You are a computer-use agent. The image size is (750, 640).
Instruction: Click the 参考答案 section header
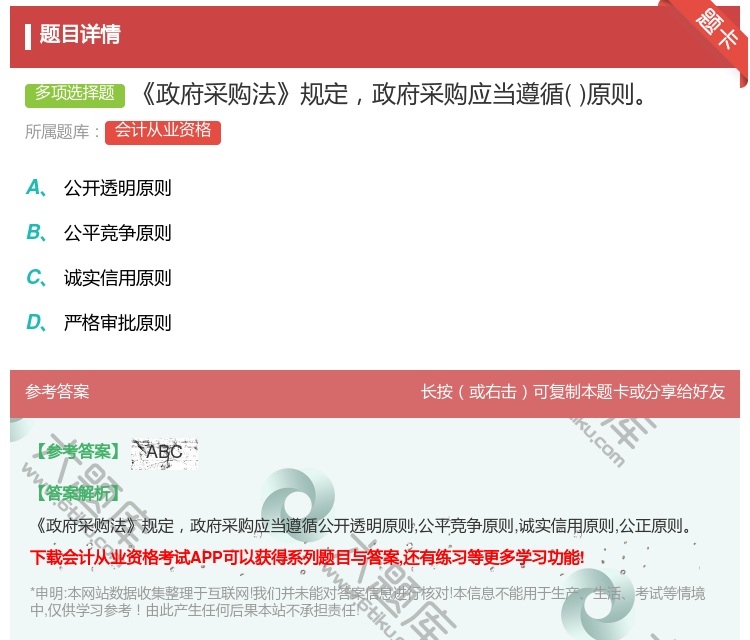tap(57, 392)
